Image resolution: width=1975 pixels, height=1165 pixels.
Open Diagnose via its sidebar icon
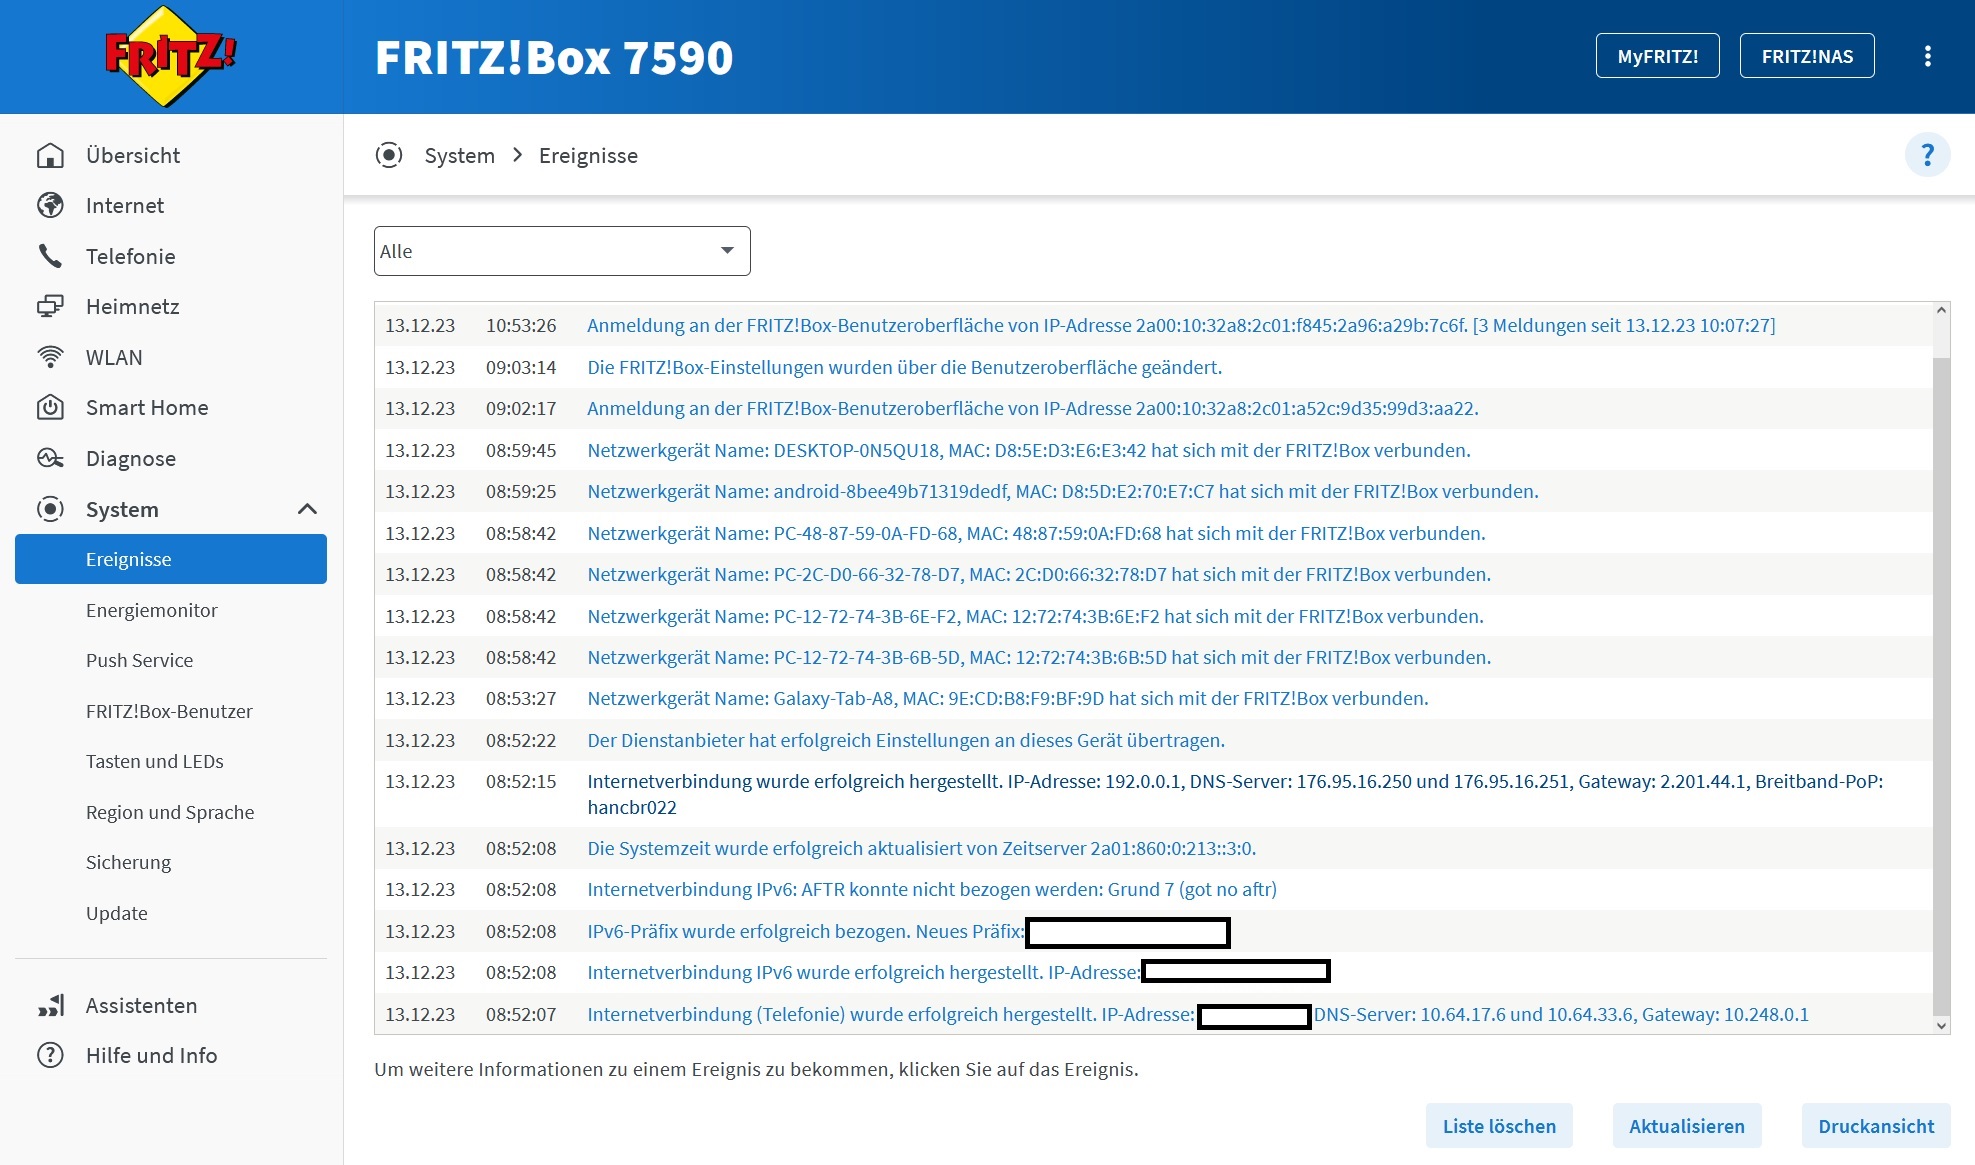click(50, 458)
